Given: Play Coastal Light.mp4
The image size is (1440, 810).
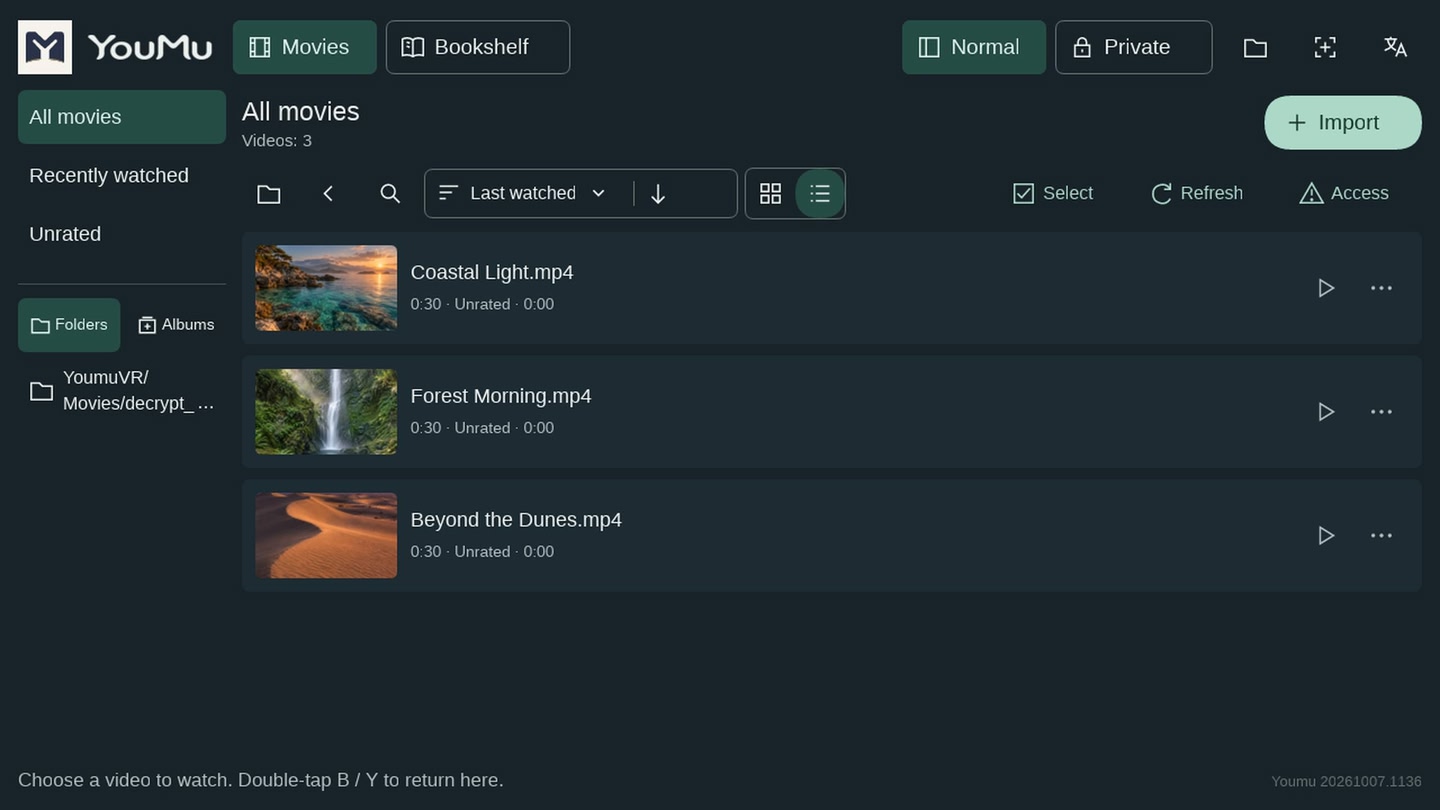Looking at the screenshot, I should click(x=1326, y=288).
